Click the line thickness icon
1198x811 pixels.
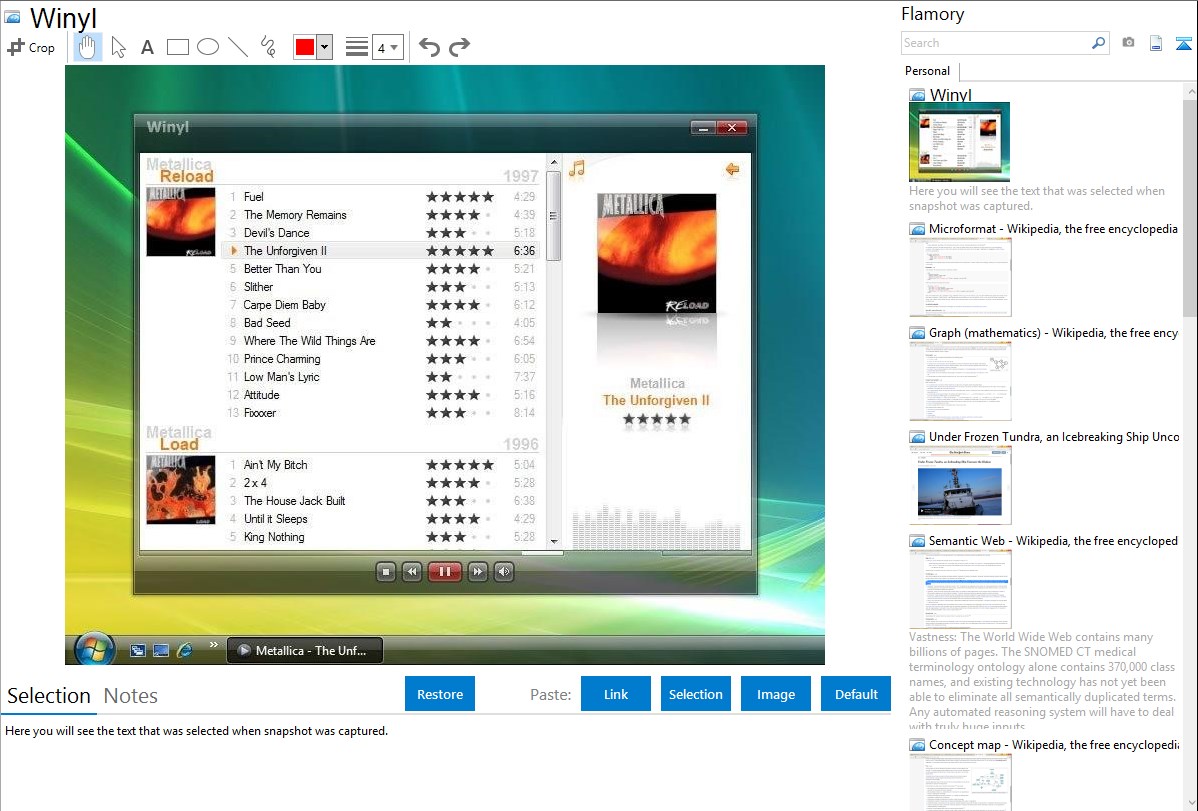356,47
